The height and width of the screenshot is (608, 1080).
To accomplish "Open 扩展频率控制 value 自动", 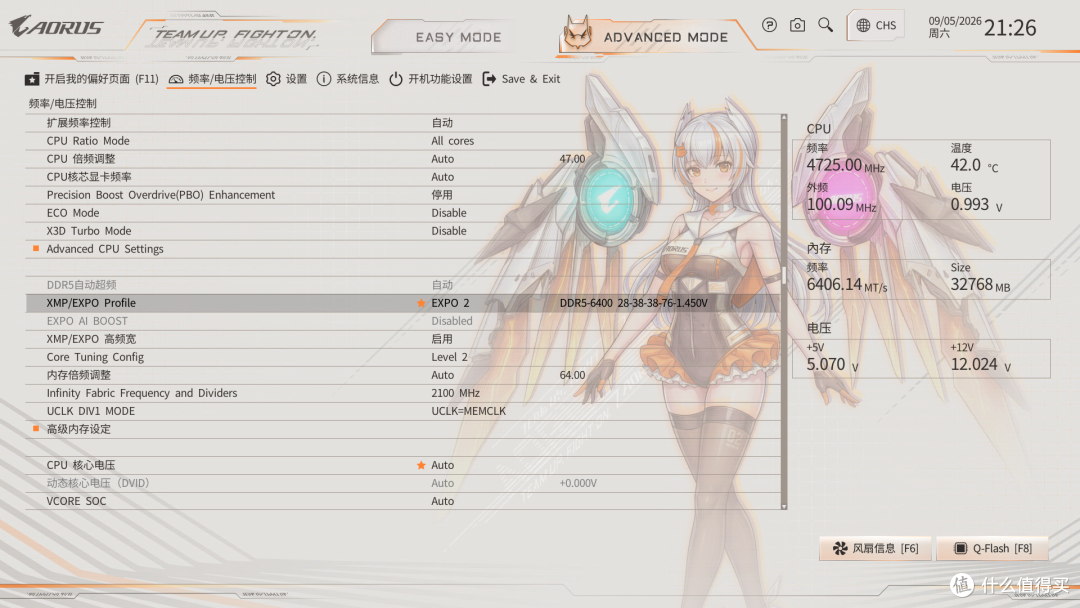I will point(442,123).
